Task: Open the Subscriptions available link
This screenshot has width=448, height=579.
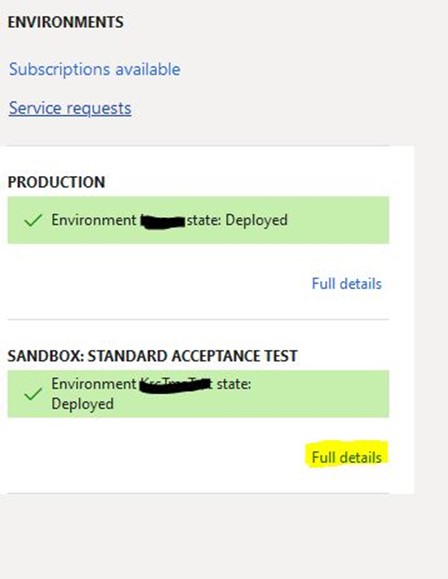Action: (95, 69)
